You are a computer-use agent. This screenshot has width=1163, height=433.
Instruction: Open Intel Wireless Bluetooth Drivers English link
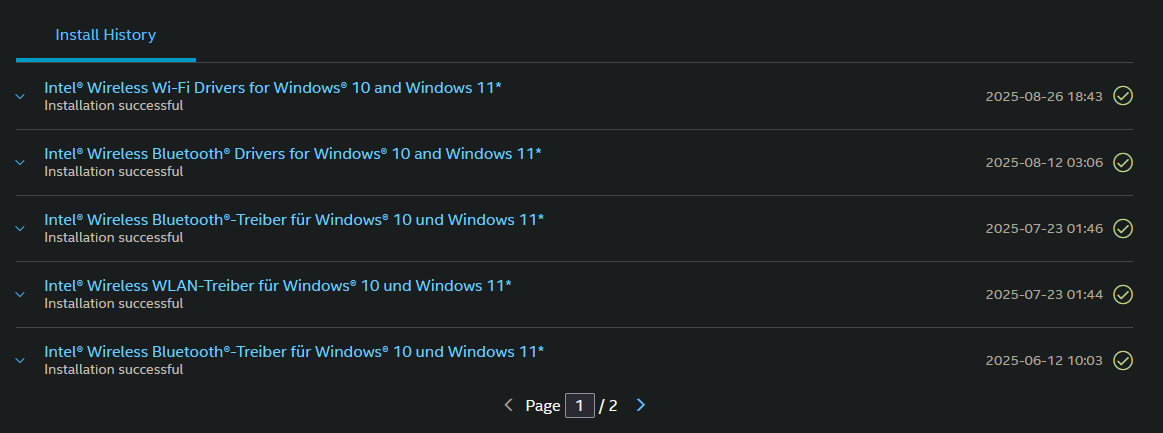coord(293,153)
